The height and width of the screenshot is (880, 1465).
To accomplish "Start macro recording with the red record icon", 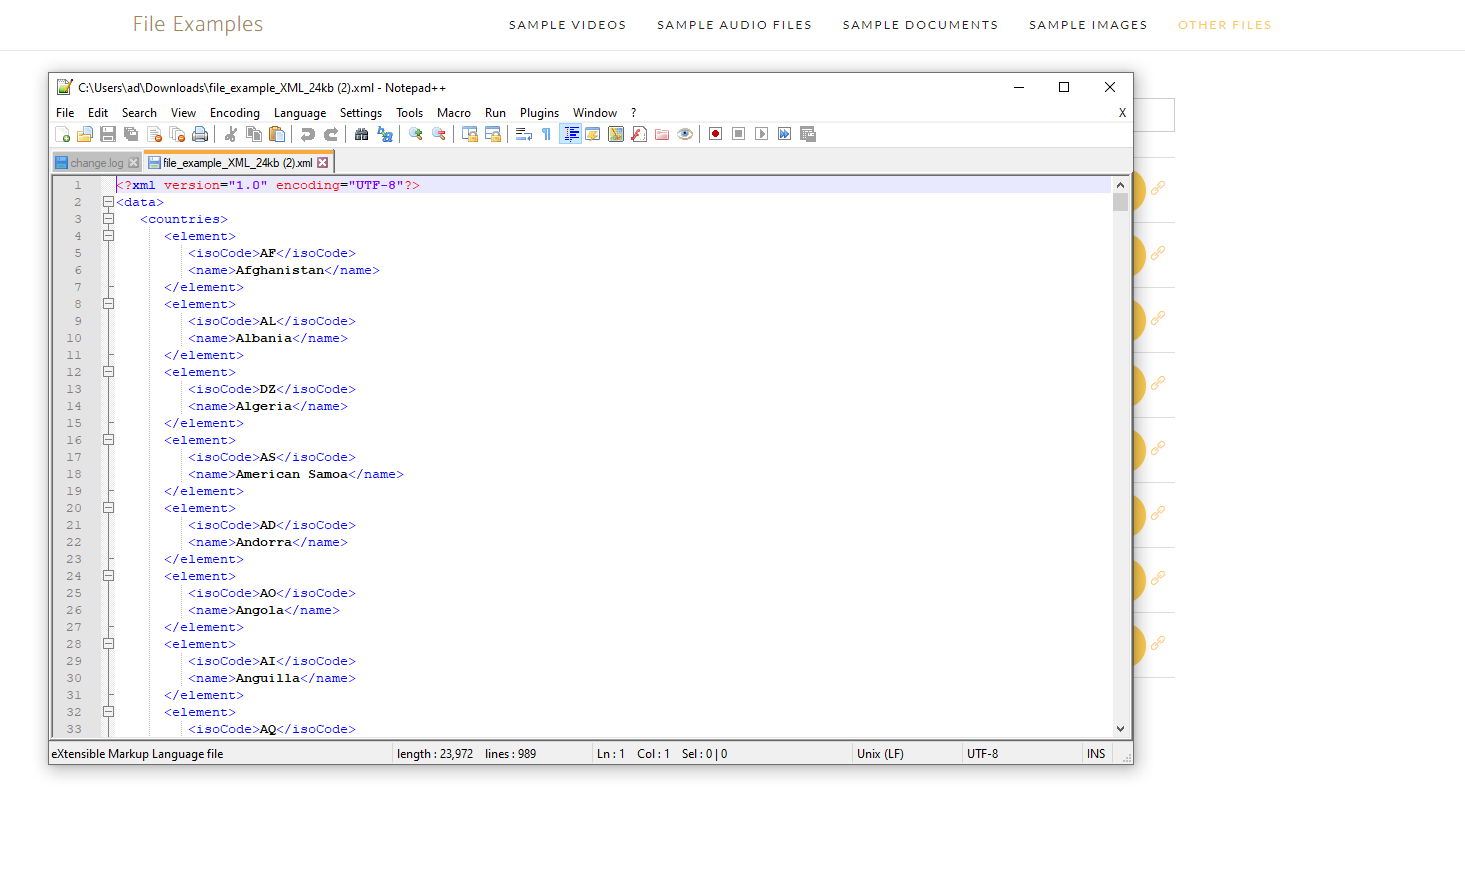I will (715, 134).
